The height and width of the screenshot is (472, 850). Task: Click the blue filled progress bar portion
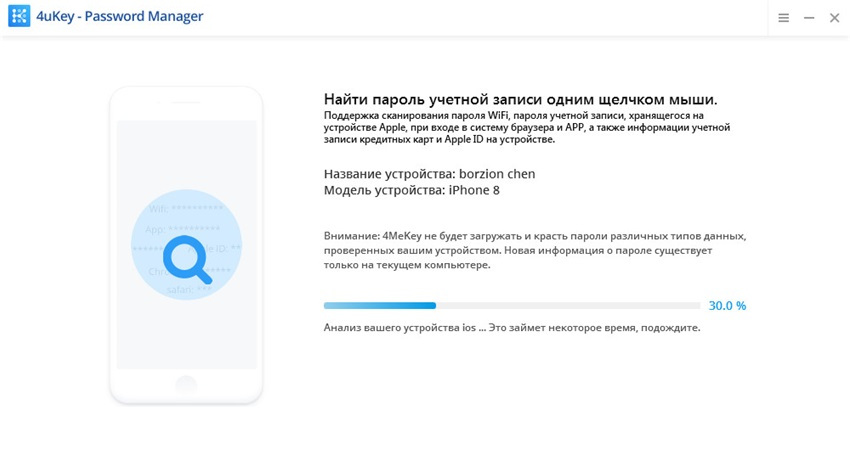[x=379, y=306]
